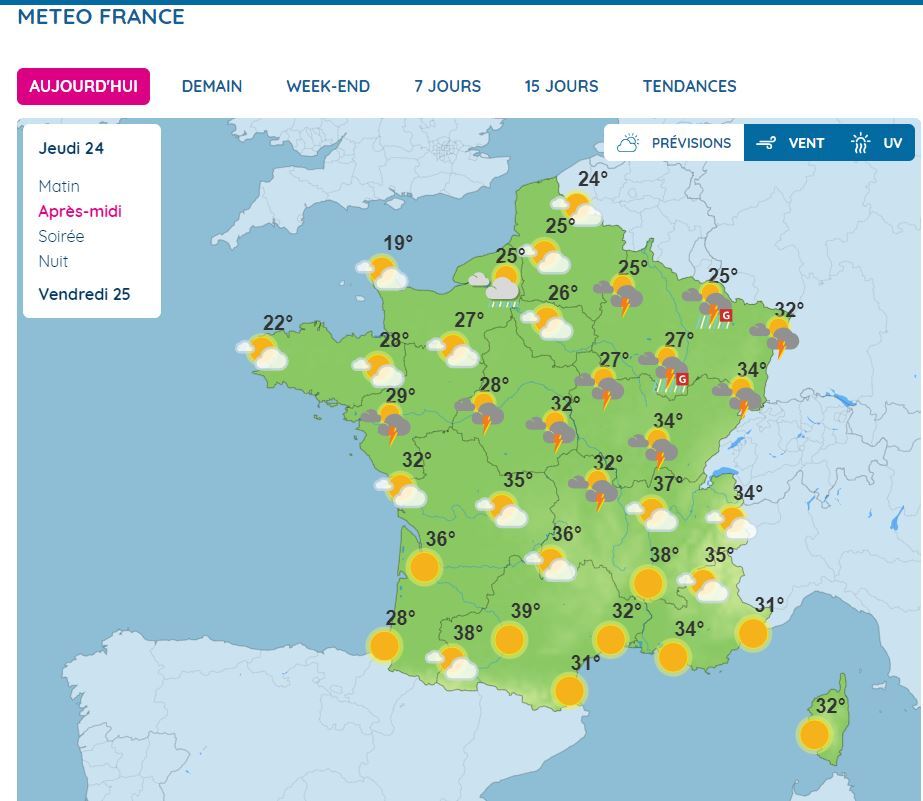The image size is (923, 801).
Task: Click the partly cloudy icon under 22° in Brittany
Action: click(x=263, y=352)
